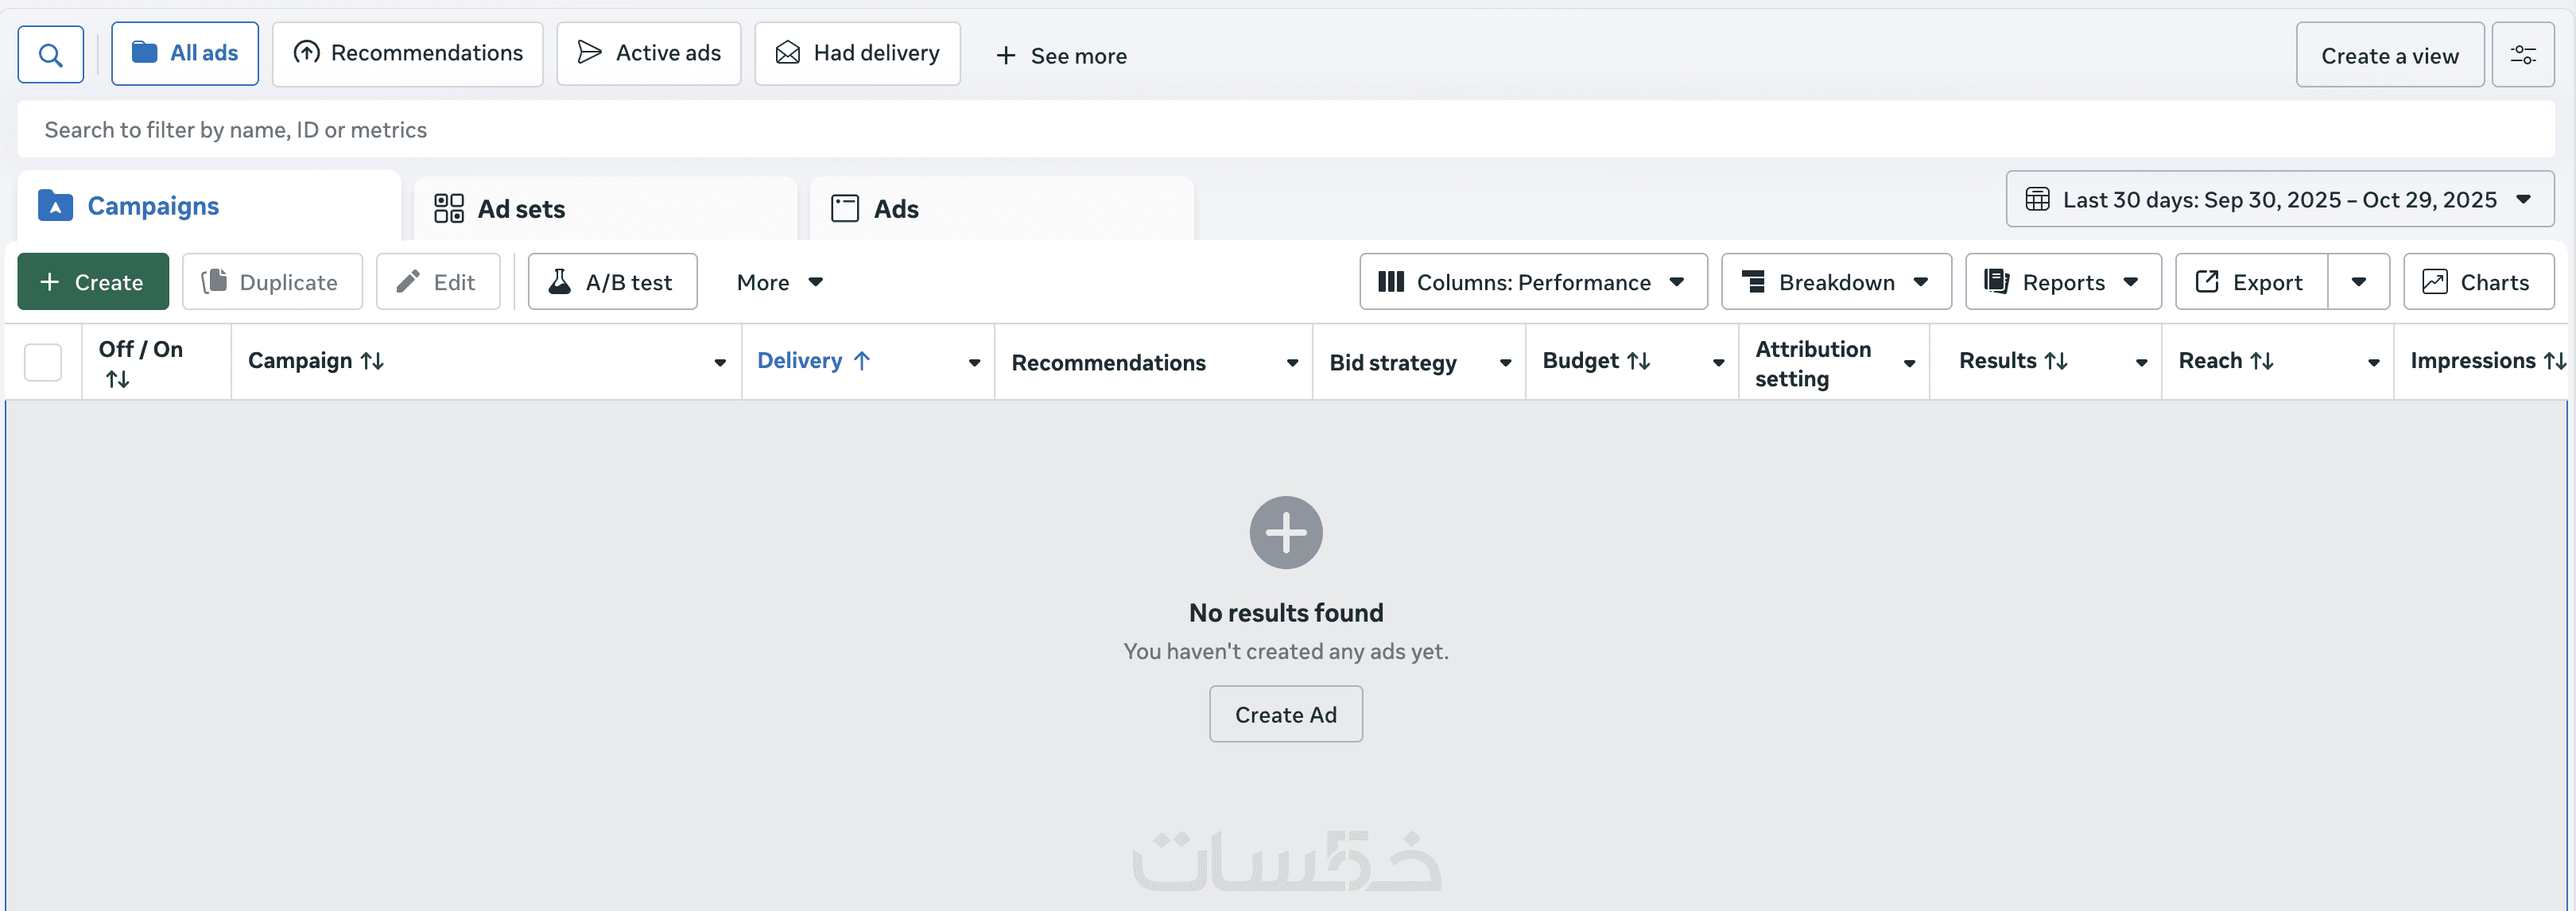
Task: Open the Recommendations view
Action: point(407,54)
